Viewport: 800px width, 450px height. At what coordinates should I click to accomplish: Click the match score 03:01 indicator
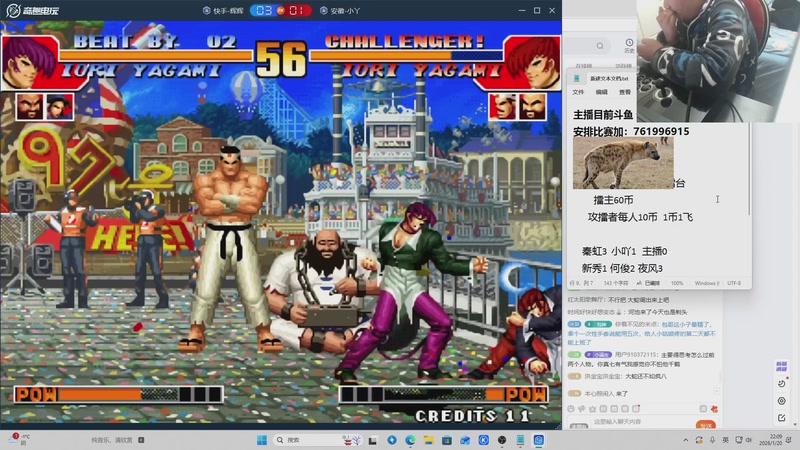click(281, 10)
